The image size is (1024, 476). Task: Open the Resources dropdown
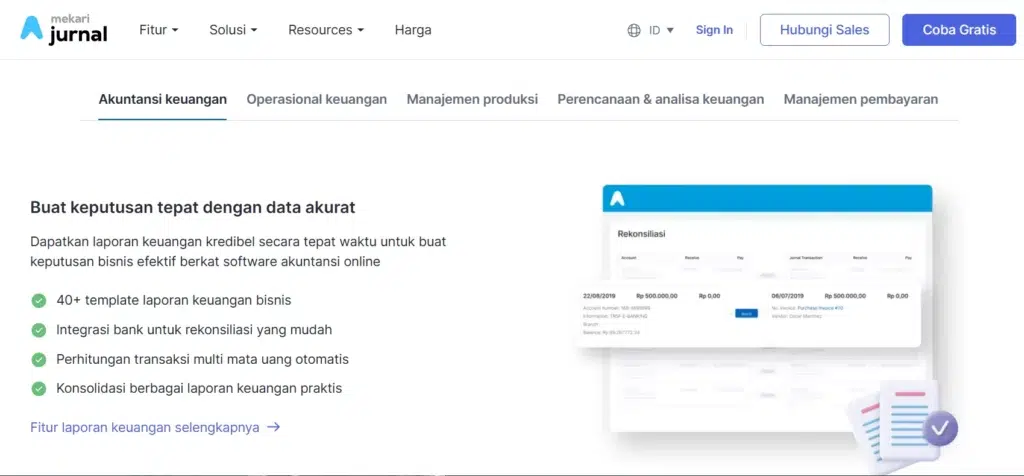[326, 30]
